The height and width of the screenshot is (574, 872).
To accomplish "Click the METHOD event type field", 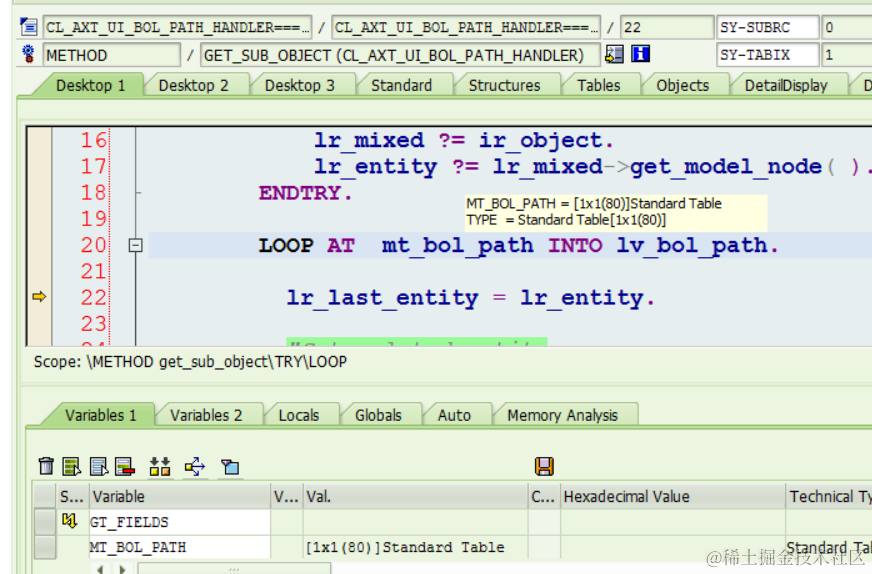I will (x=112, y=55).
